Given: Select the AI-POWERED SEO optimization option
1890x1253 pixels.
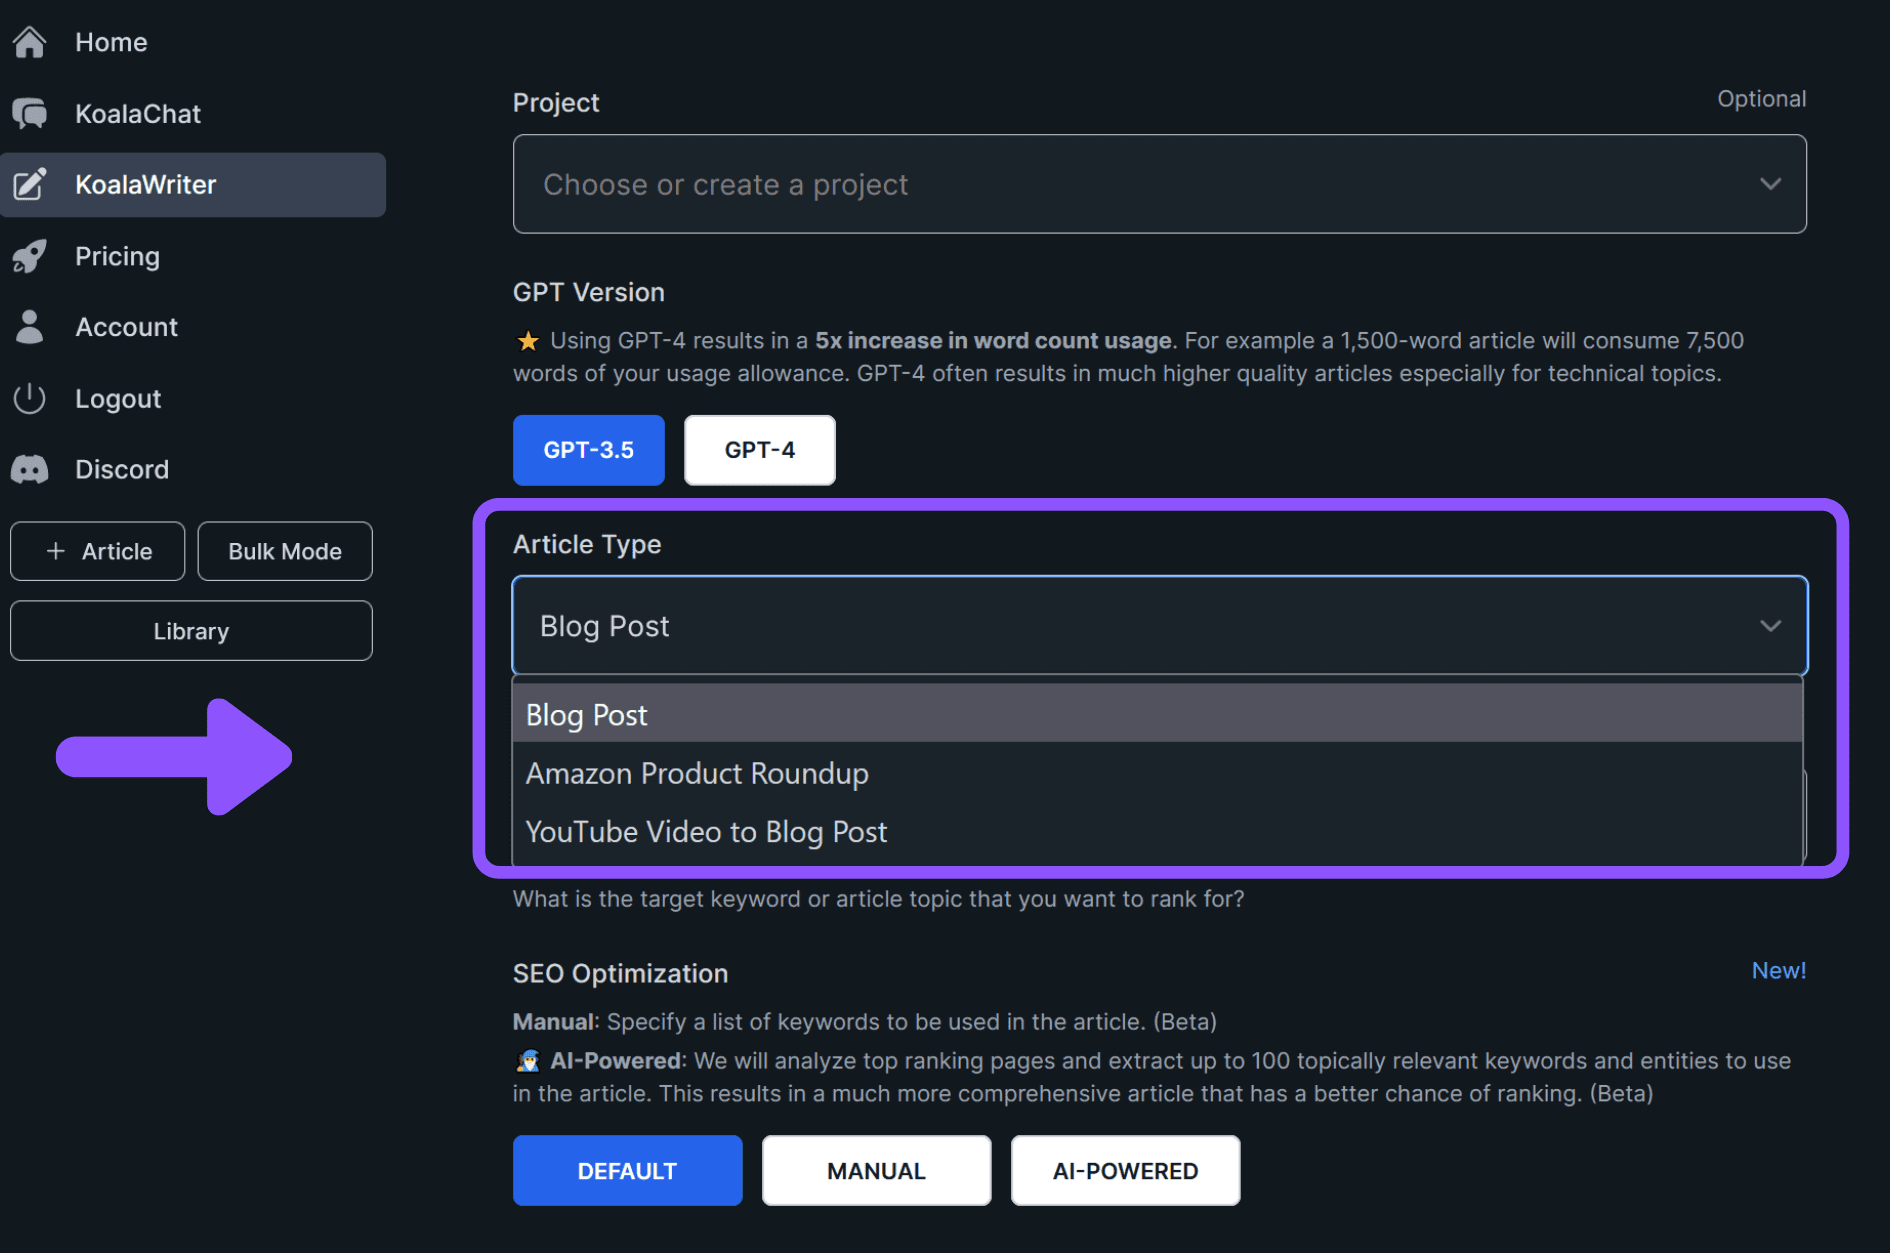Looking at the screenshot, I should click(x=1125, y=1170).
